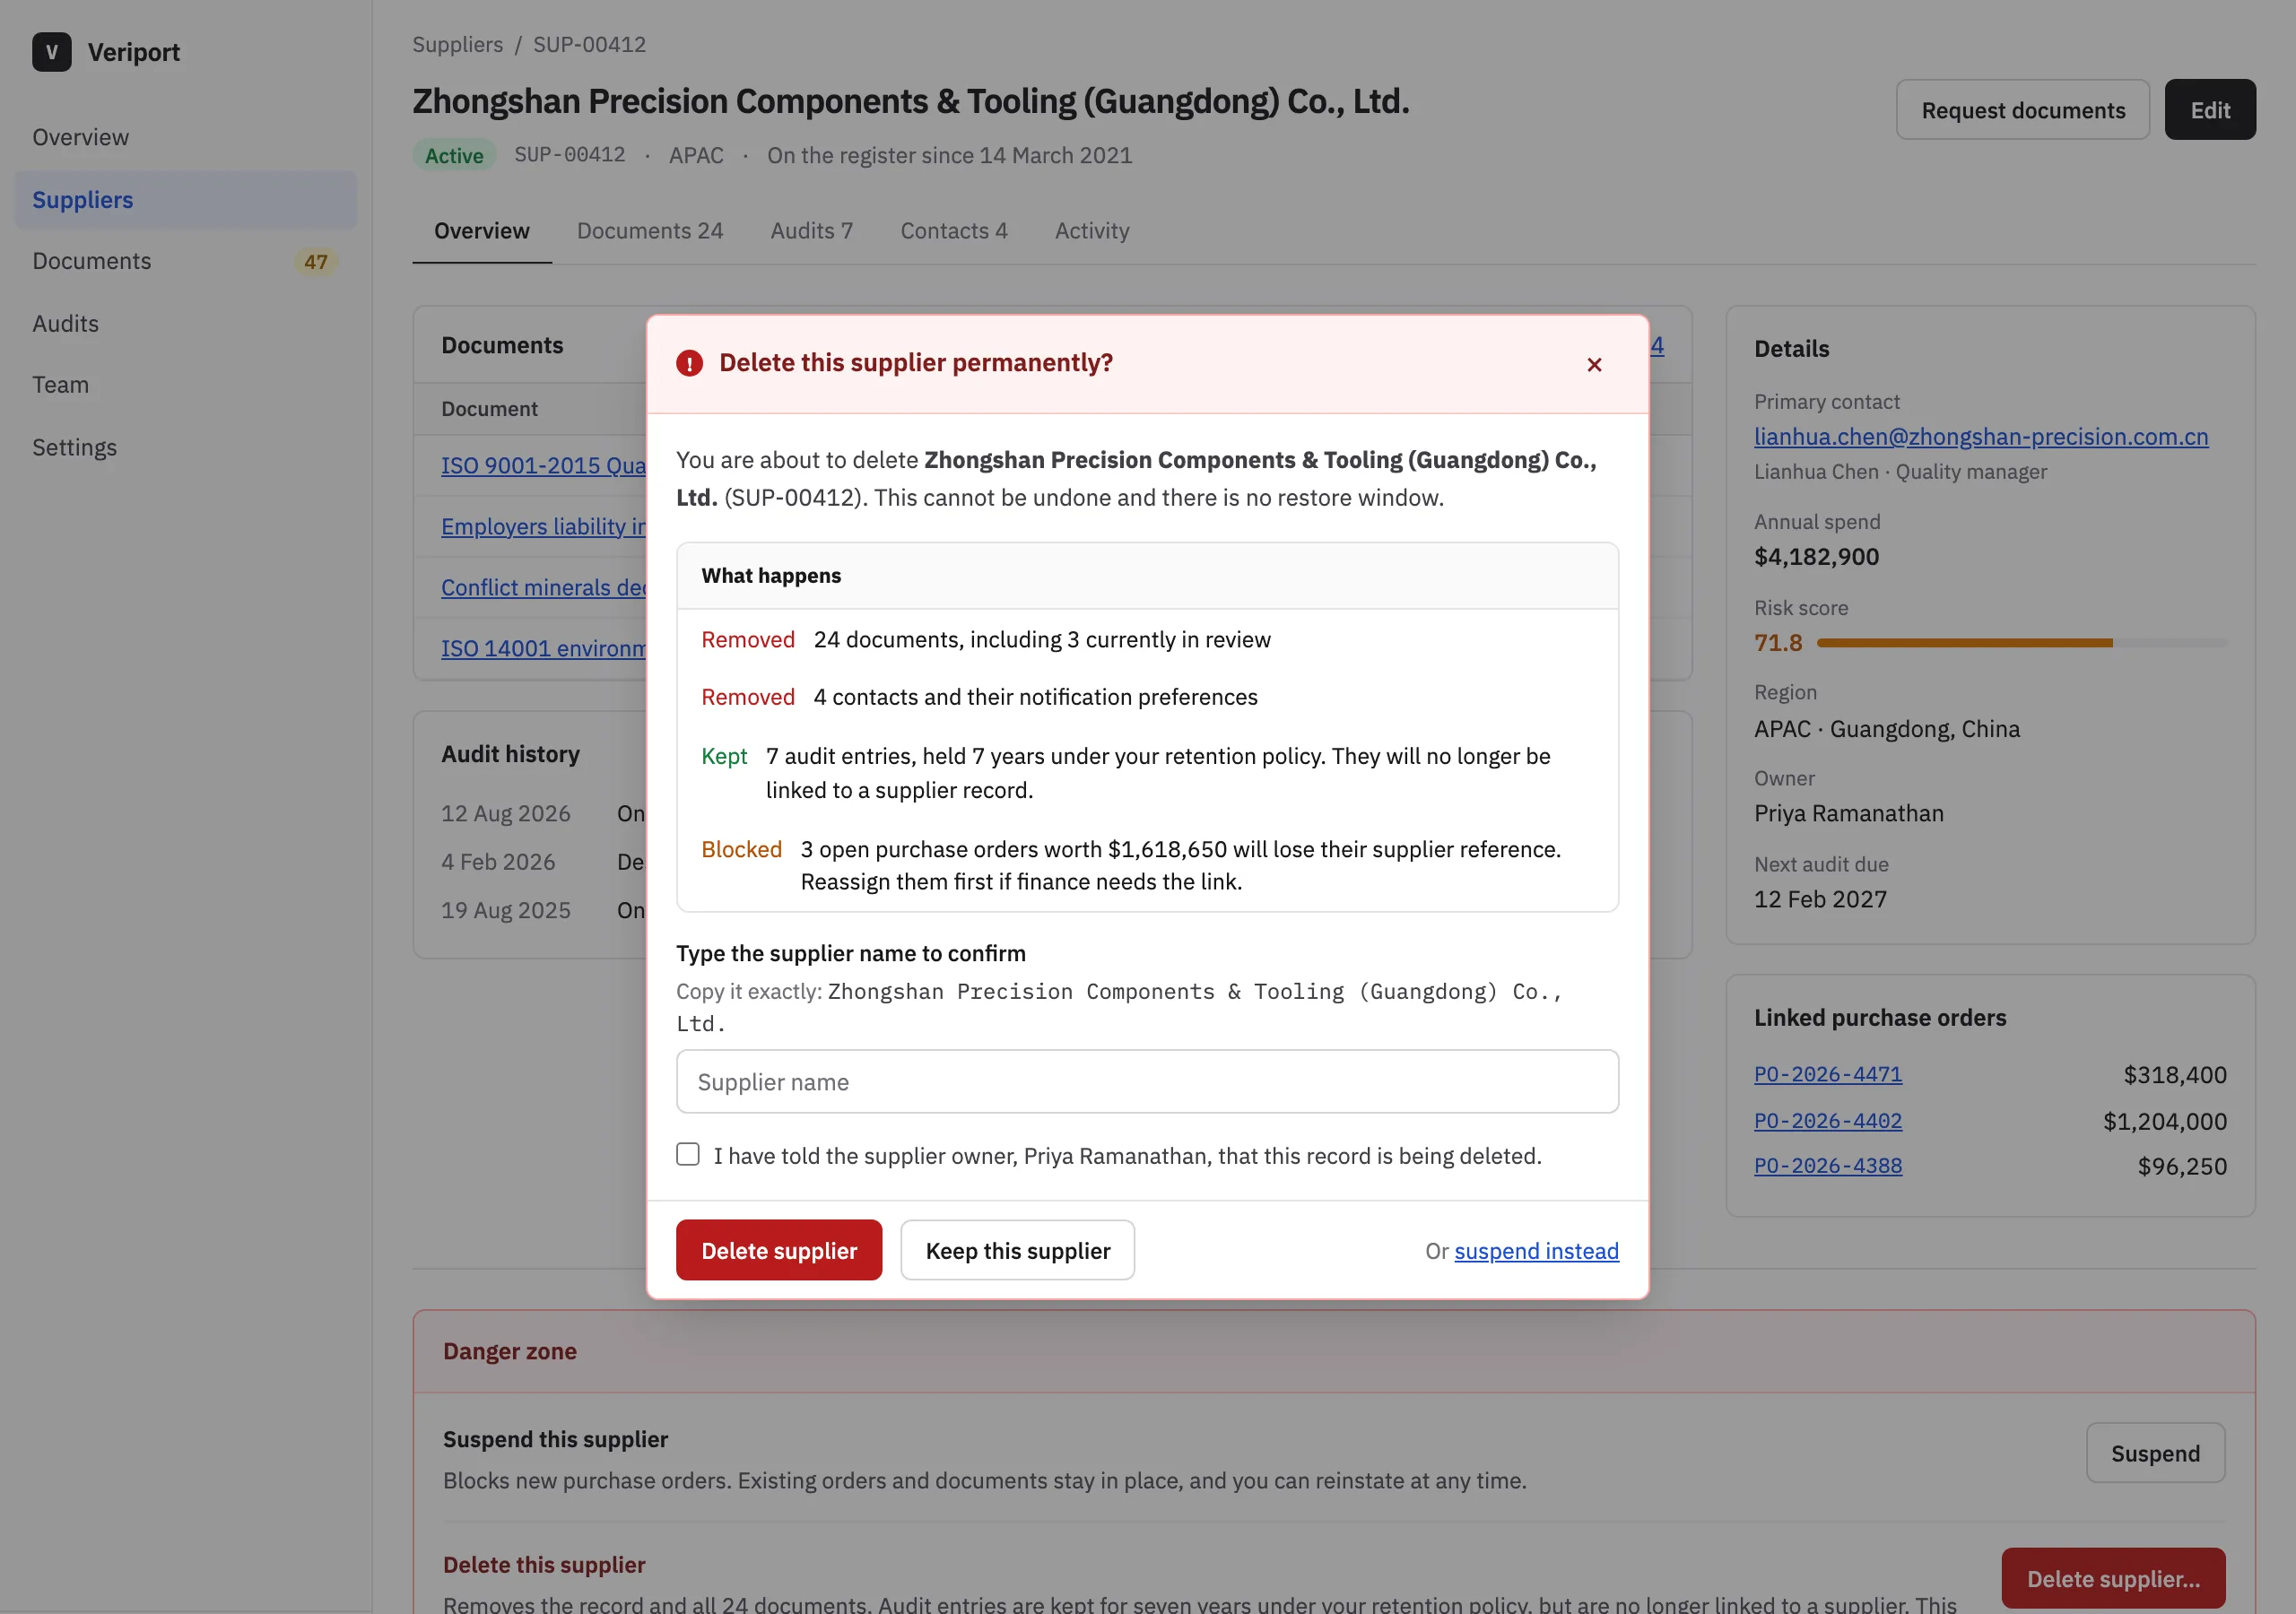Click the 19 Aug 2025 audit entry
Screen dimensions: 2296x1614
(x=506, y=911)
